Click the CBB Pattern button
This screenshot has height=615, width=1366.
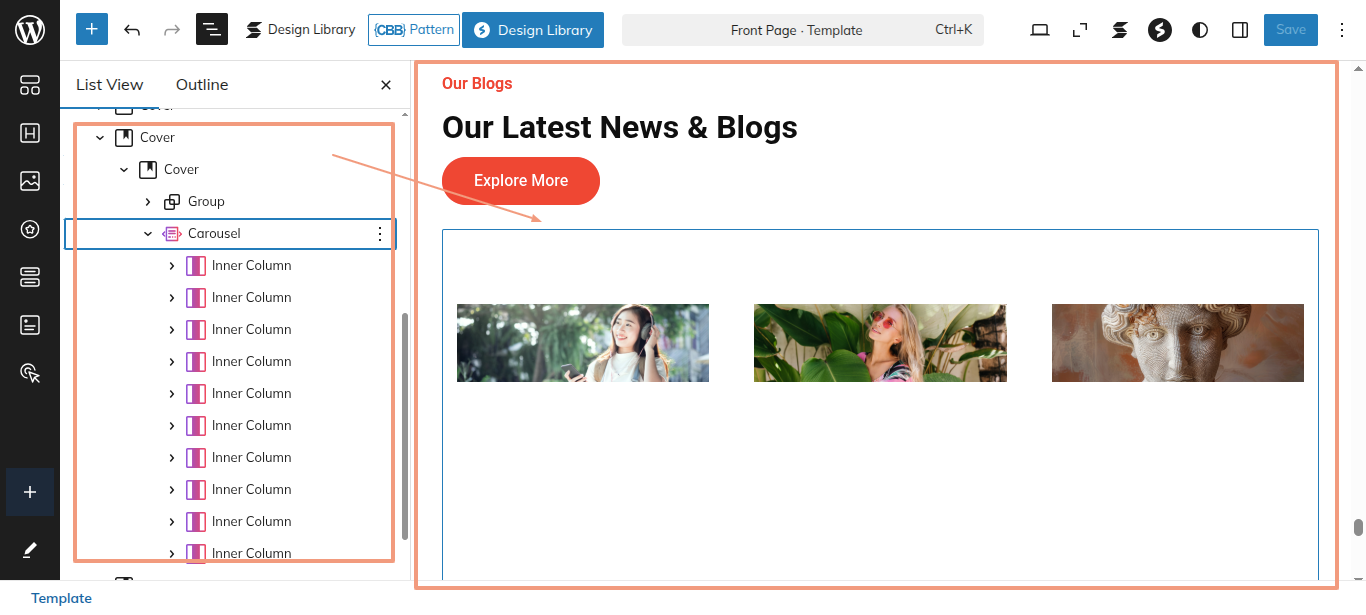(414, 29)
